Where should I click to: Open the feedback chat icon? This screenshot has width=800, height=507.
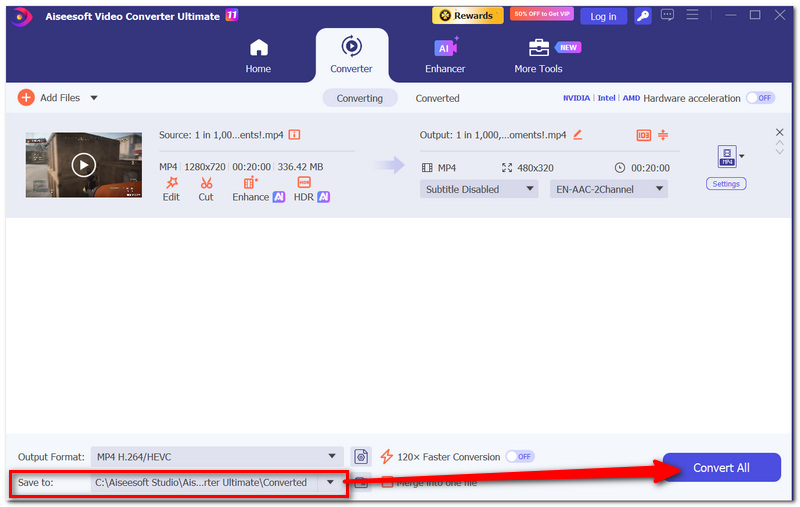coord(667,15)
